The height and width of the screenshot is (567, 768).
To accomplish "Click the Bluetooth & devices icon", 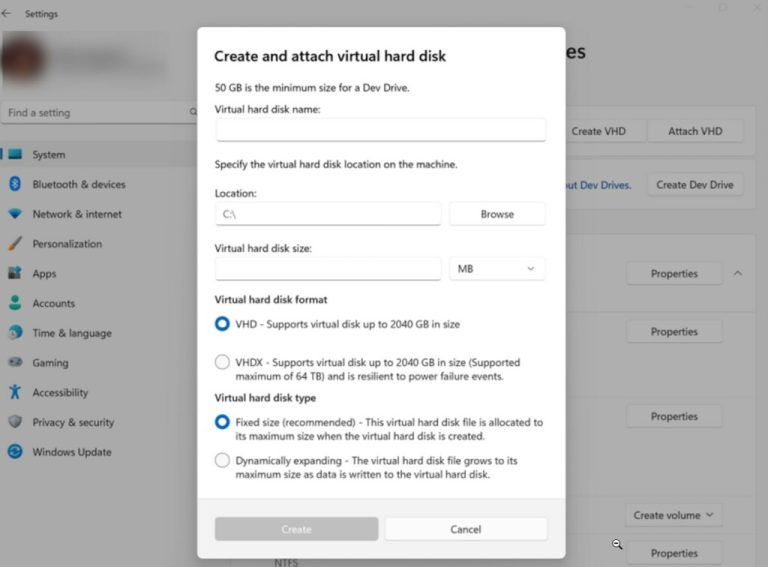I will [x=15, y=184].
